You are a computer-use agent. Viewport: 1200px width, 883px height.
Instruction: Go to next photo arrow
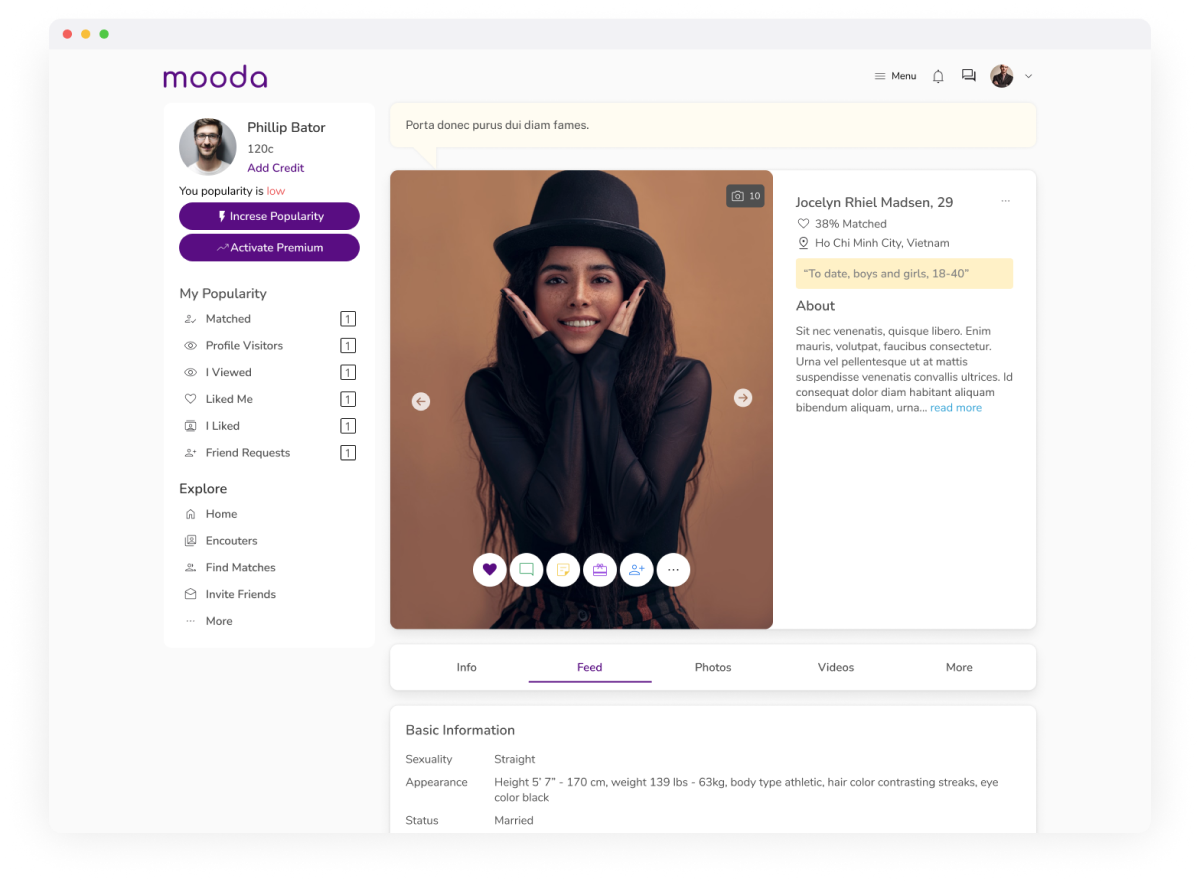coord(742,398)
